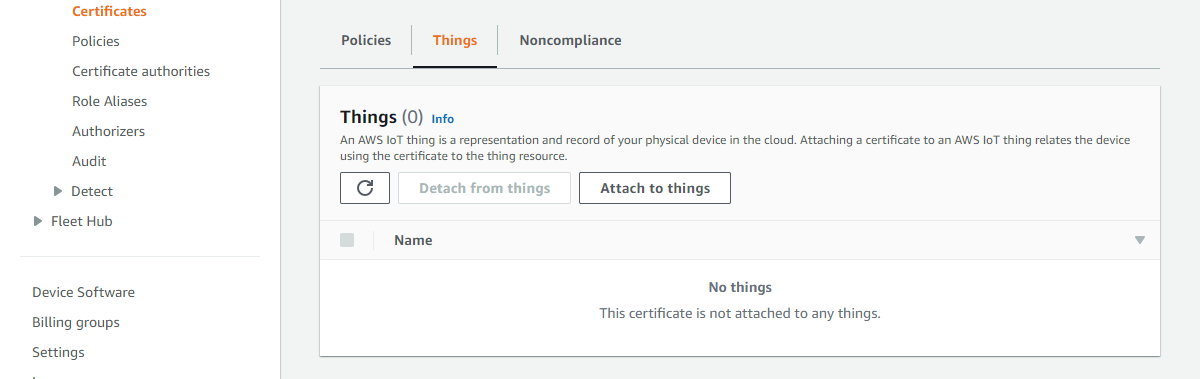The height and width of the screenshot is (379, 1200).
Task: Open the Noncompliance tab
Action: 570,41
